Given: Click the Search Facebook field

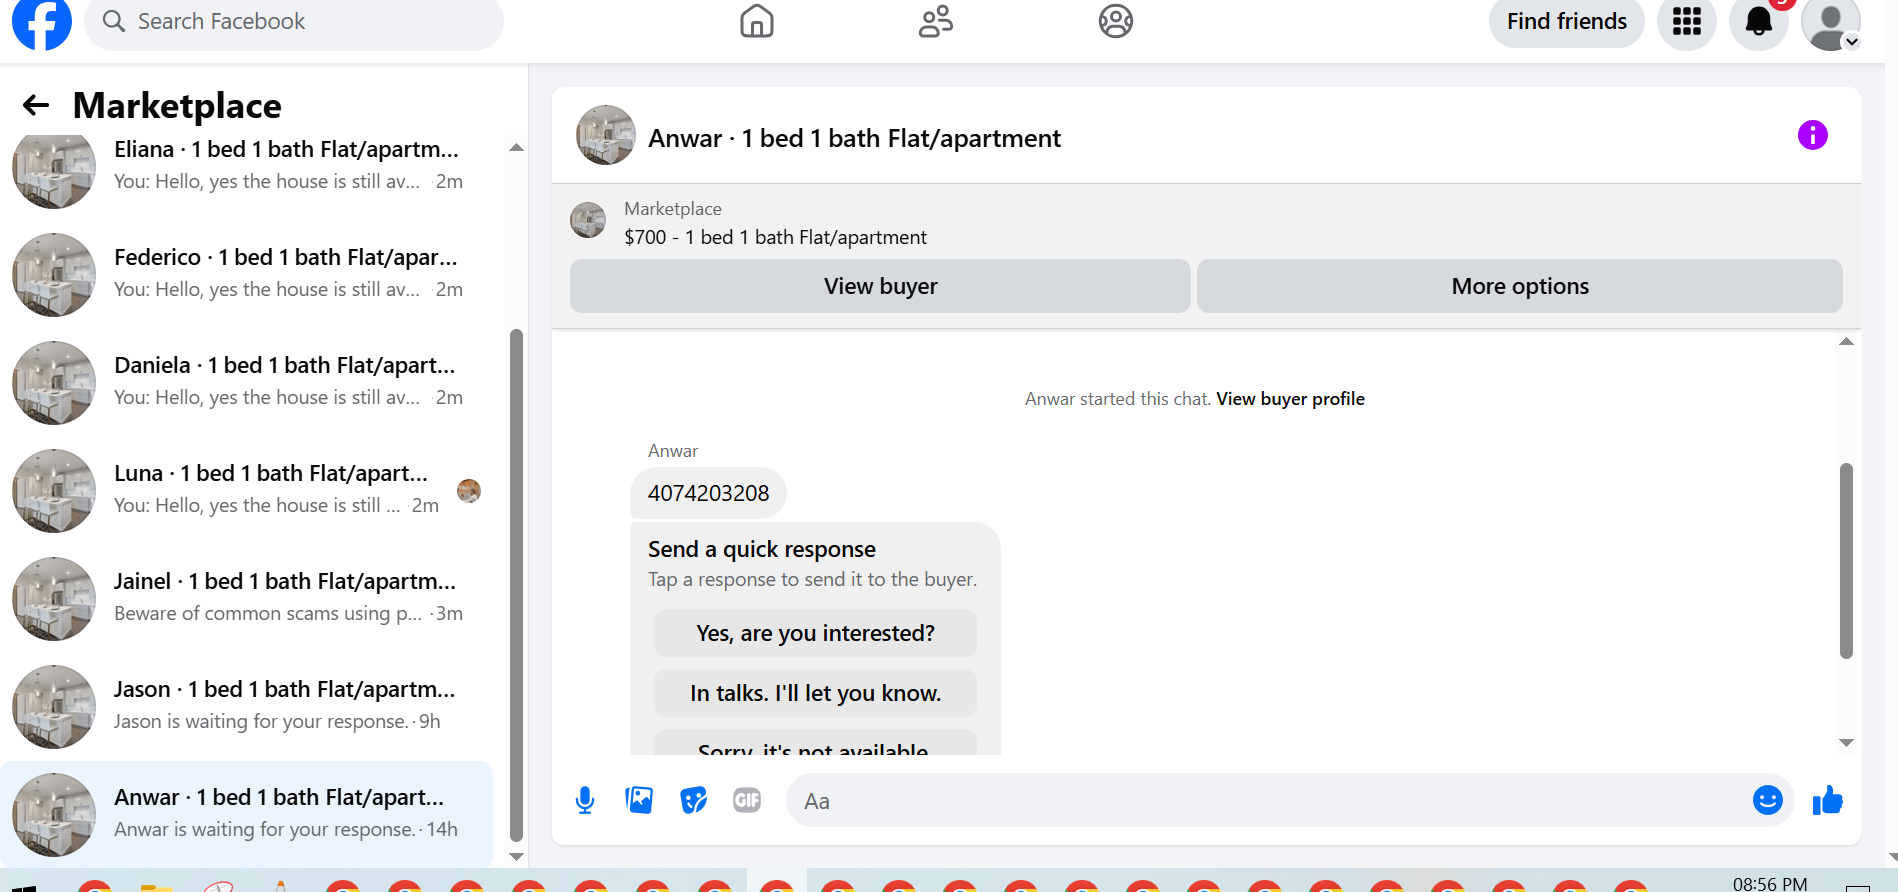Looking at the screenshot, I should (294, 22).
